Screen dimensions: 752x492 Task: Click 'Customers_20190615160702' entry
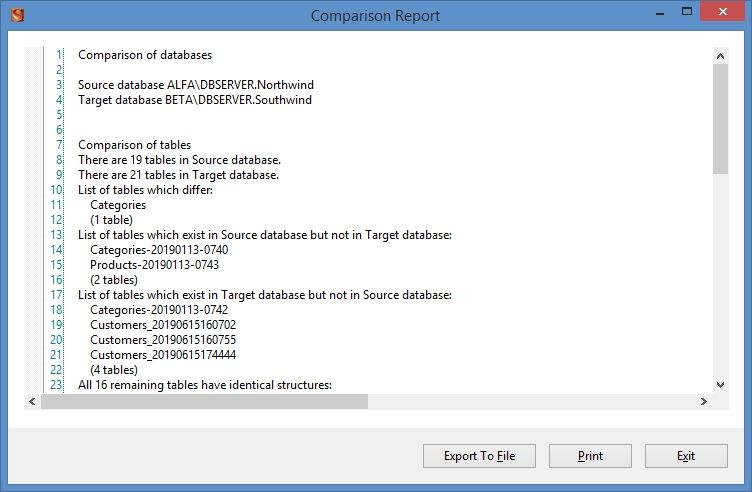(x=163, y=325)
